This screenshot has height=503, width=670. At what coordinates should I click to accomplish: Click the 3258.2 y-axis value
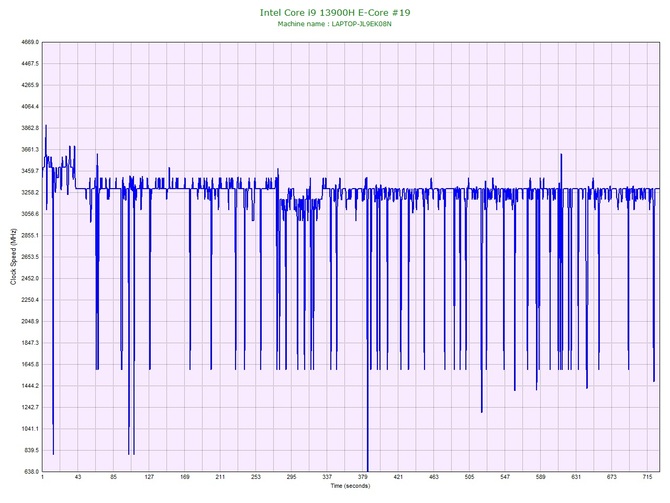click(29, 192)
